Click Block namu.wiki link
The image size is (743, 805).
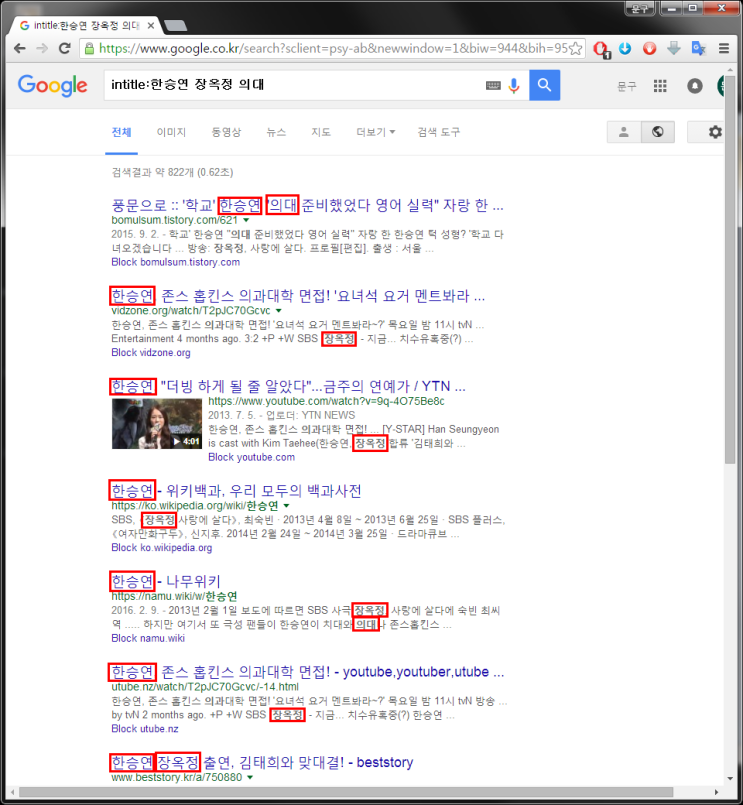point(148,638)
